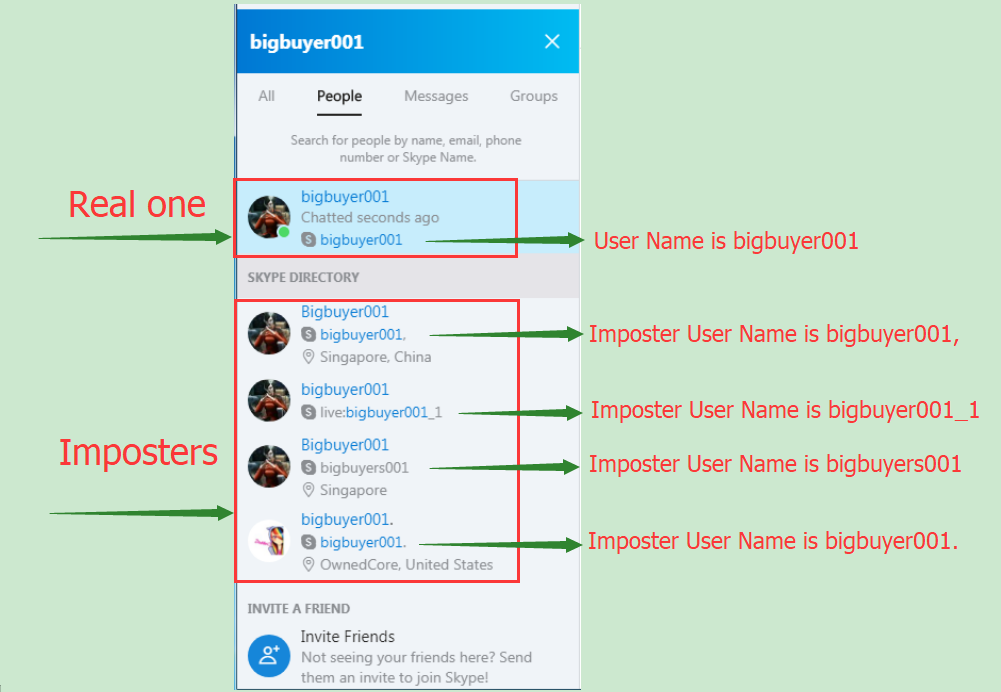Open 'bigbuyer001.' display name above OwnedCore
The image size is (1001, 692).
pos(347,519)
